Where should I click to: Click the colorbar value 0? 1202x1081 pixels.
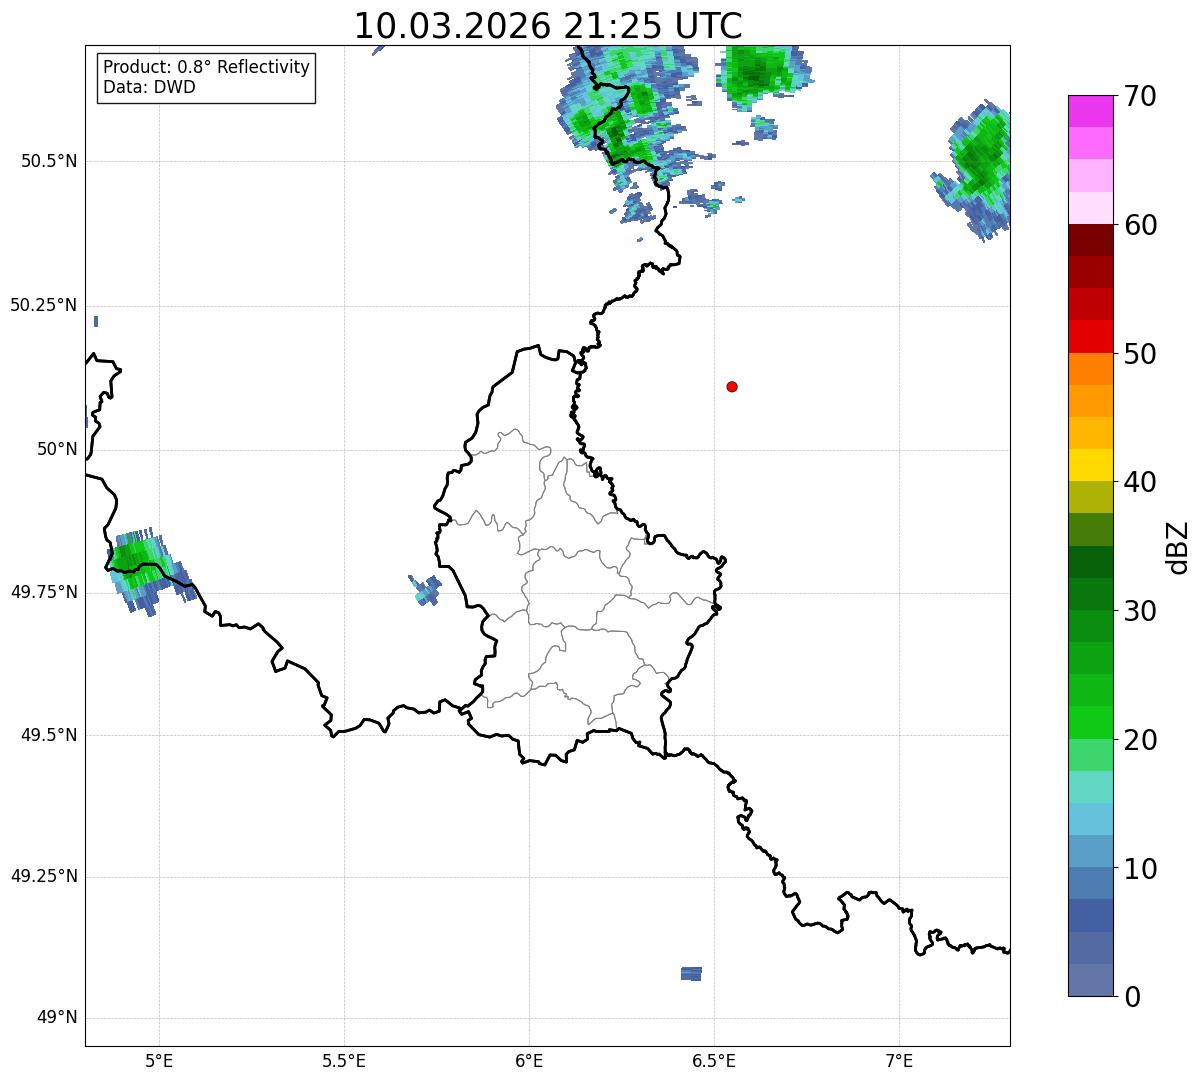pos(1132,997)
